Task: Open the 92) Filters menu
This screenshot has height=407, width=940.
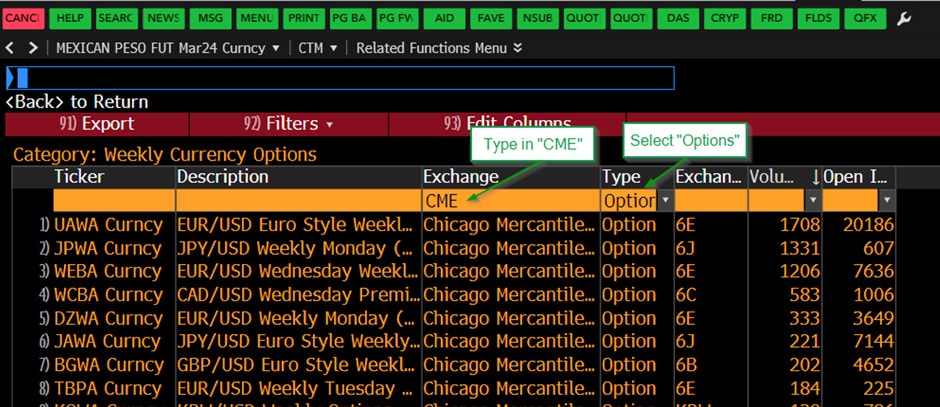Action: point(288,124)
